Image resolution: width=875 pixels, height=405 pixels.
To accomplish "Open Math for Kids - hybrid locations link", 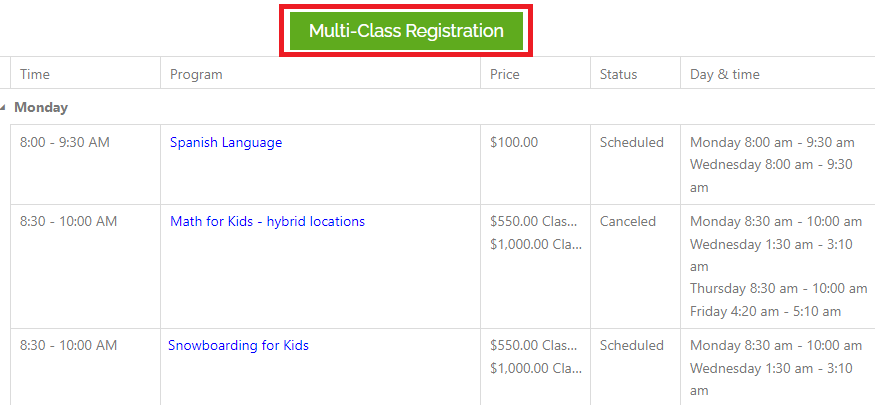I will [267, 221].
